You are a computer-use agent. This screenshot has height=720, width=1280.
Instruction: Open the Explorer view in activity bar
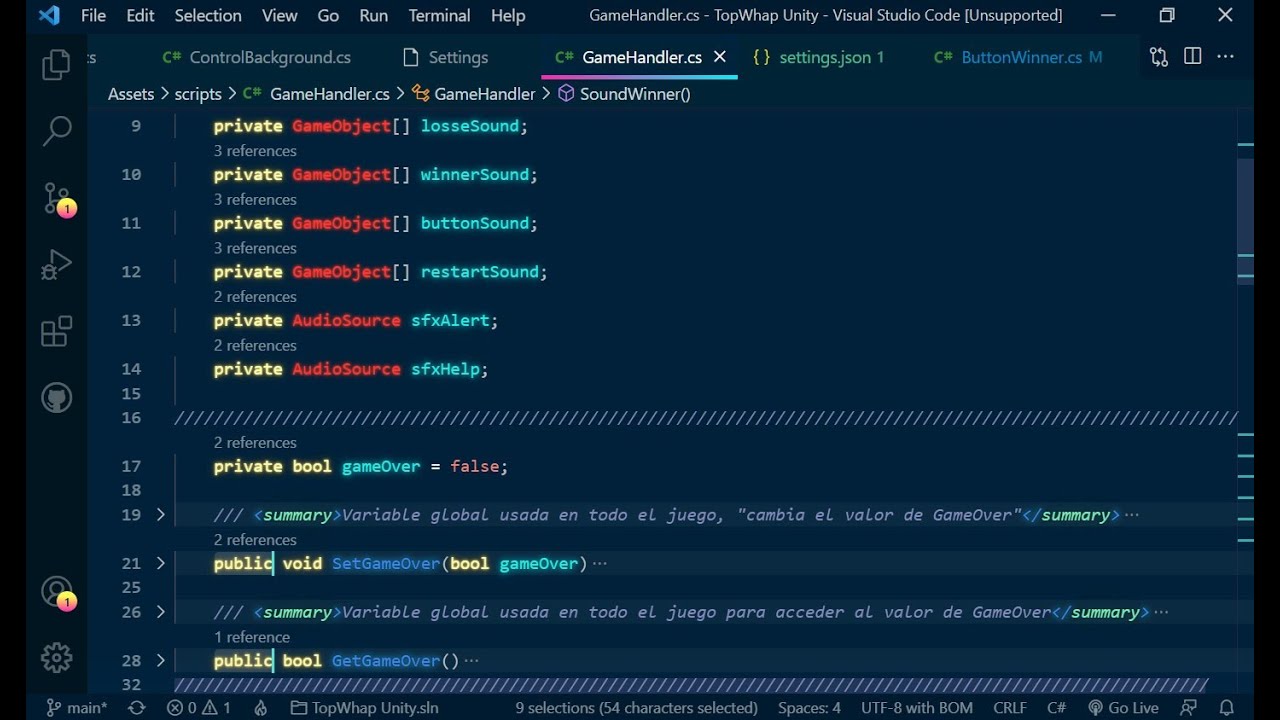[57, 66]
